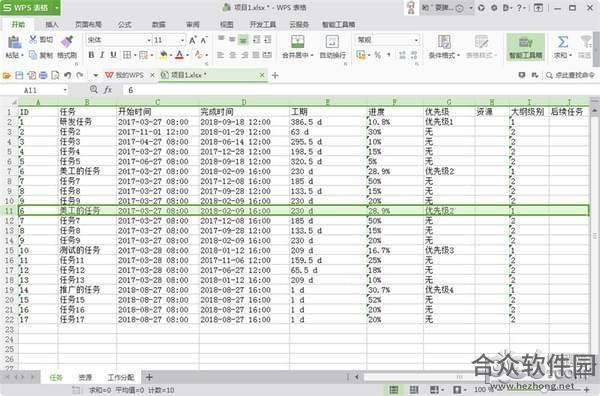Screen dimensions: 600x396
Task: Toggle bottom vertical alignment (highlighted)
Action: [243, 39]
